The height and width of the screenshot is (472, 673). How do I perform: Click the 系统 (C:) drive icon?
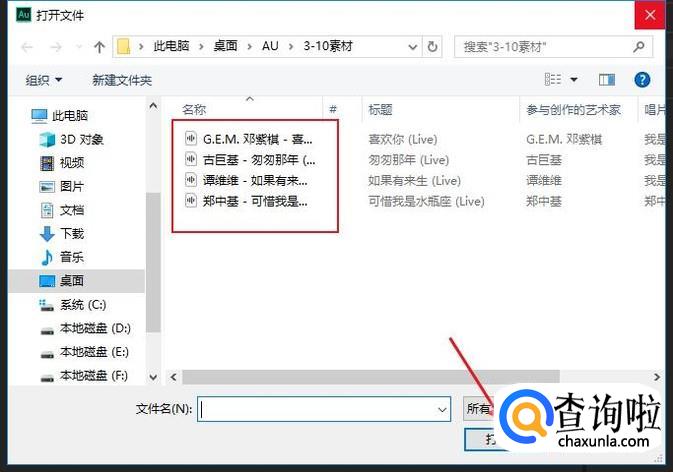coord(46,305)
